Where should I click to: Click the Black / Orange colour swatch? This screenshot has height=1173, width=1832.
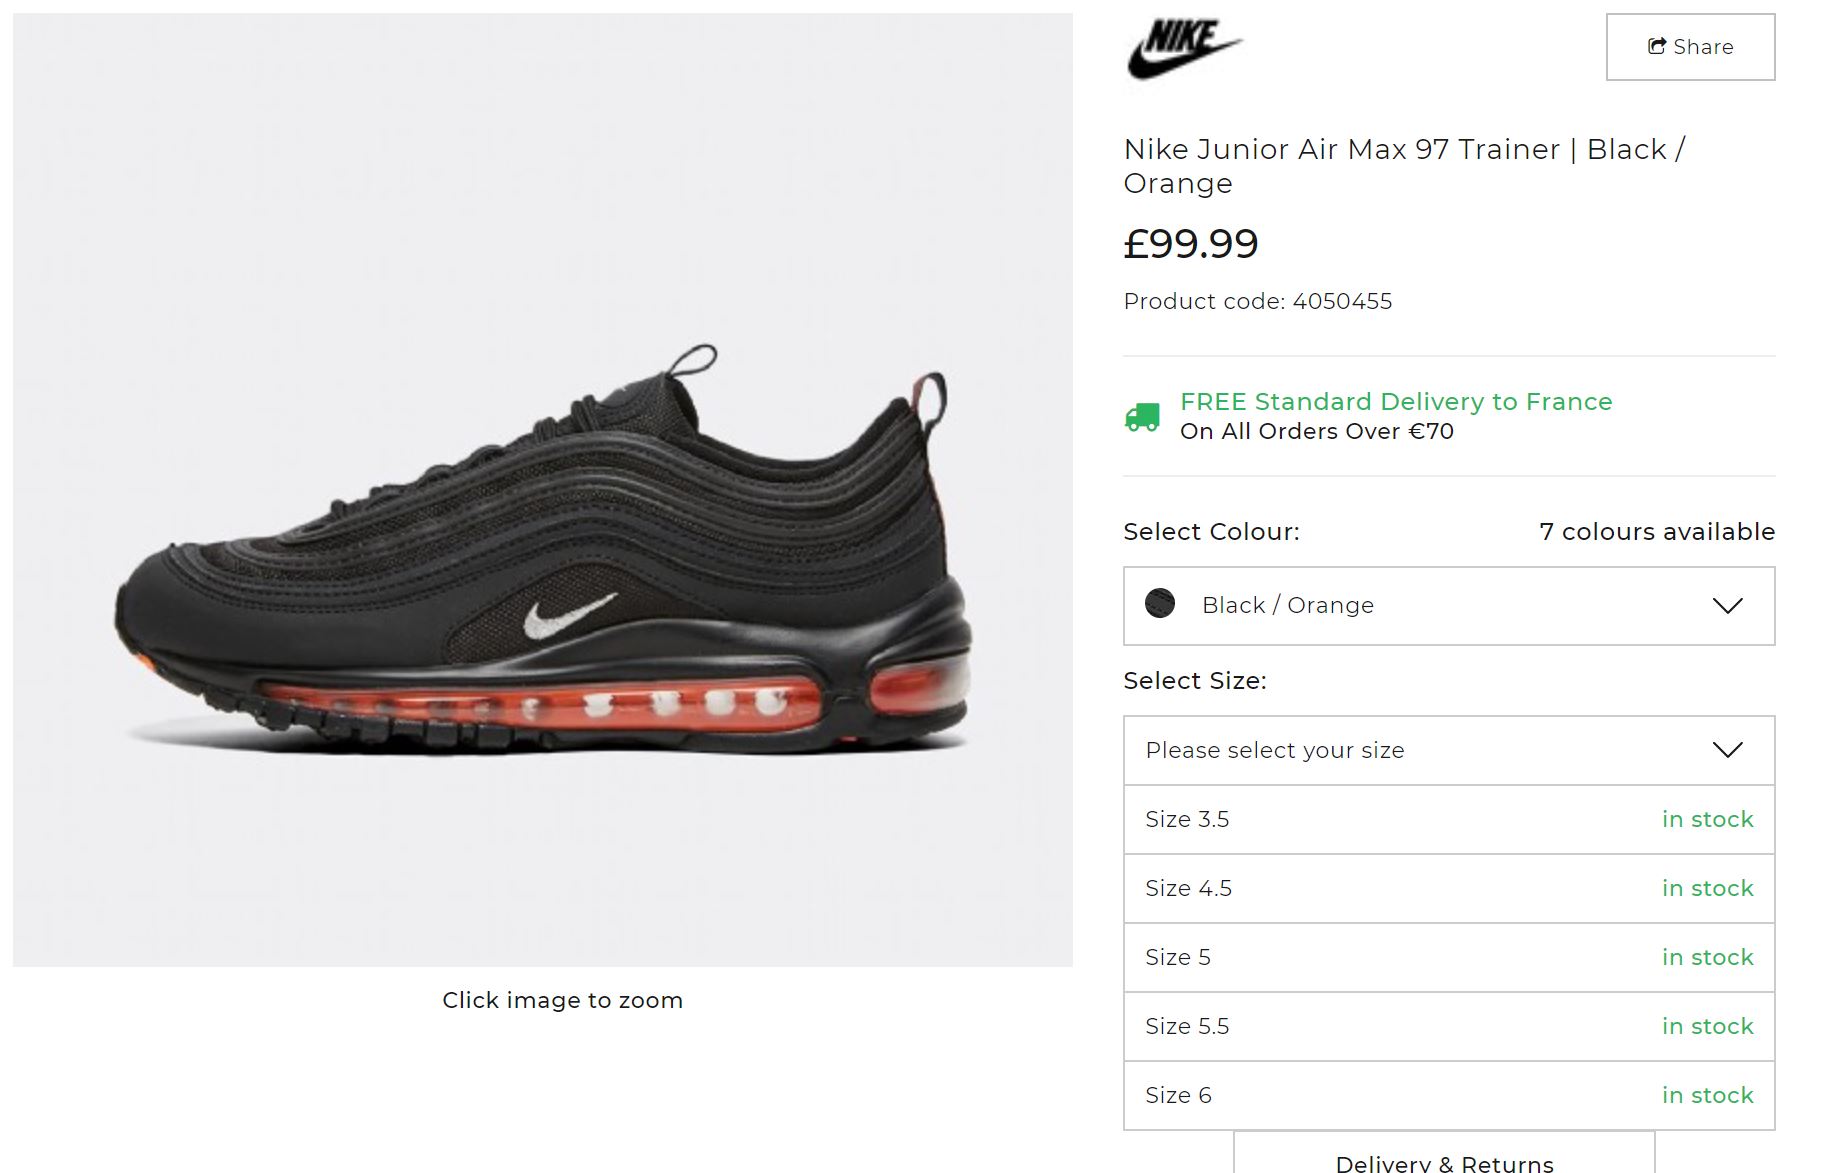(x=1160, y=604)
